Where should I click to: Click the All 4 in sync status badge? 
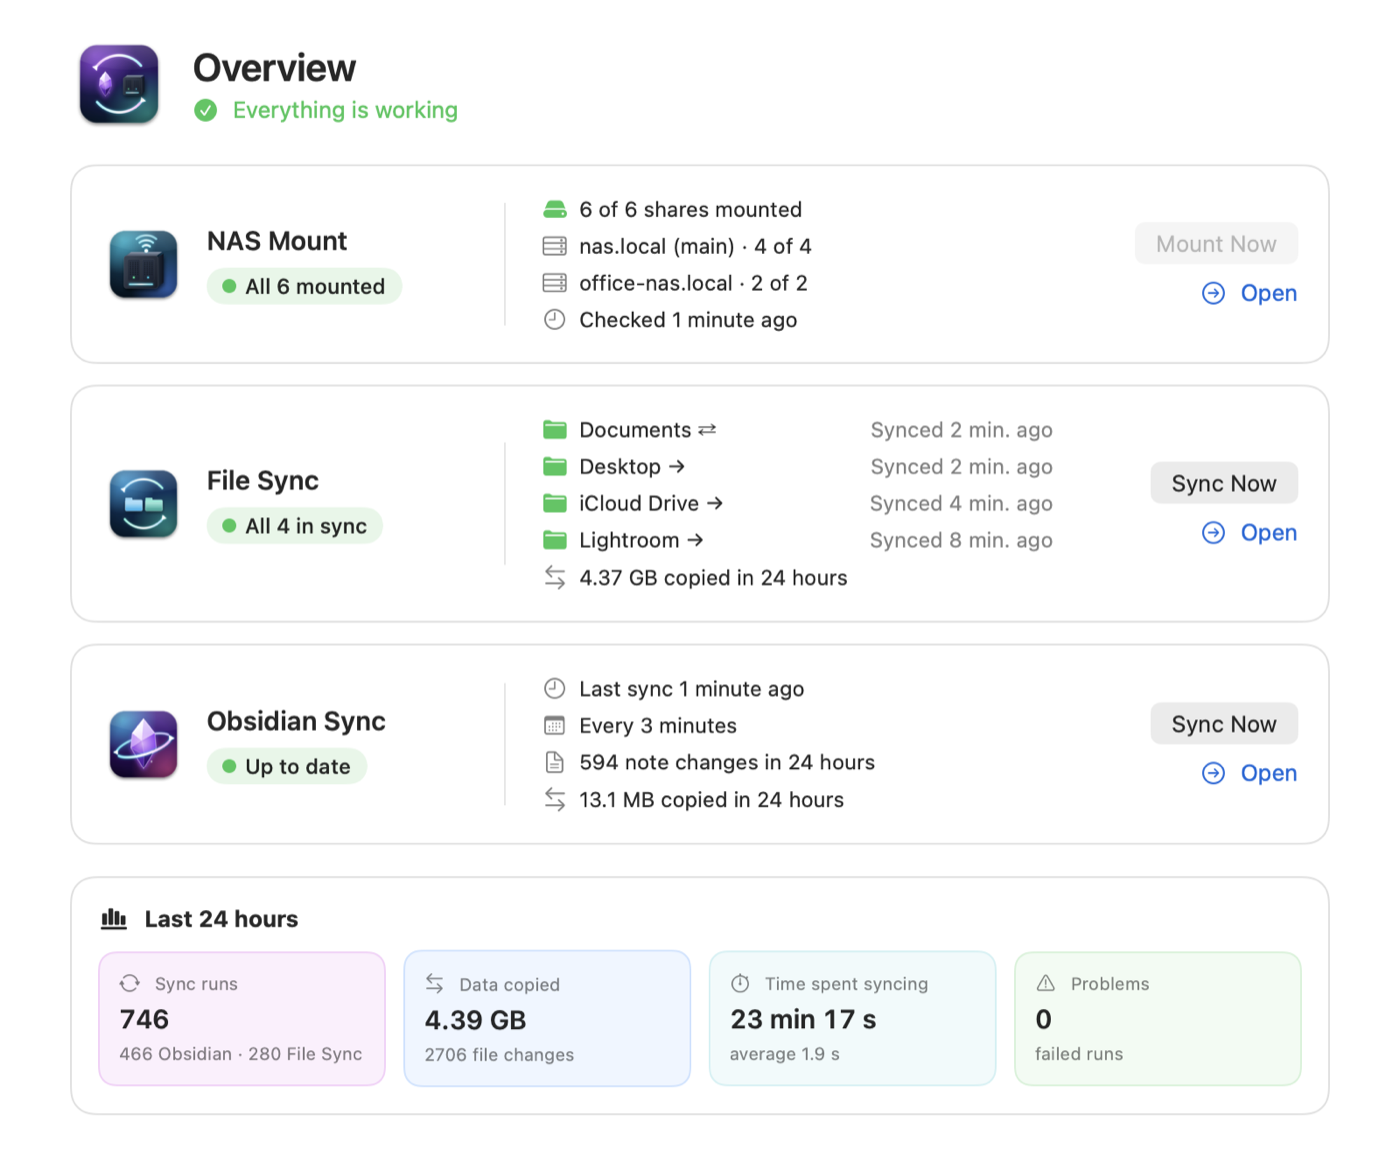point(295,526)
